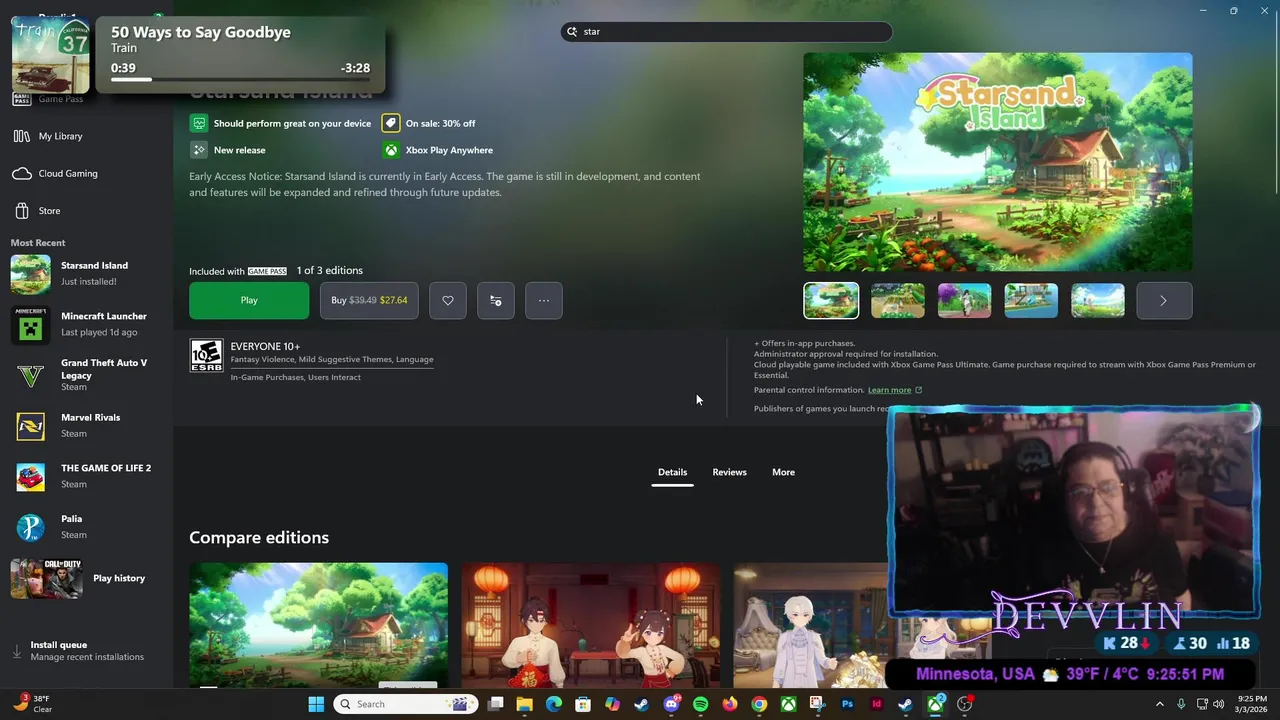Image resolution: width=1280 pixels, height=720 pixels.
Task: Open Photoshop from the taskbar
Action: coord(847,704)
